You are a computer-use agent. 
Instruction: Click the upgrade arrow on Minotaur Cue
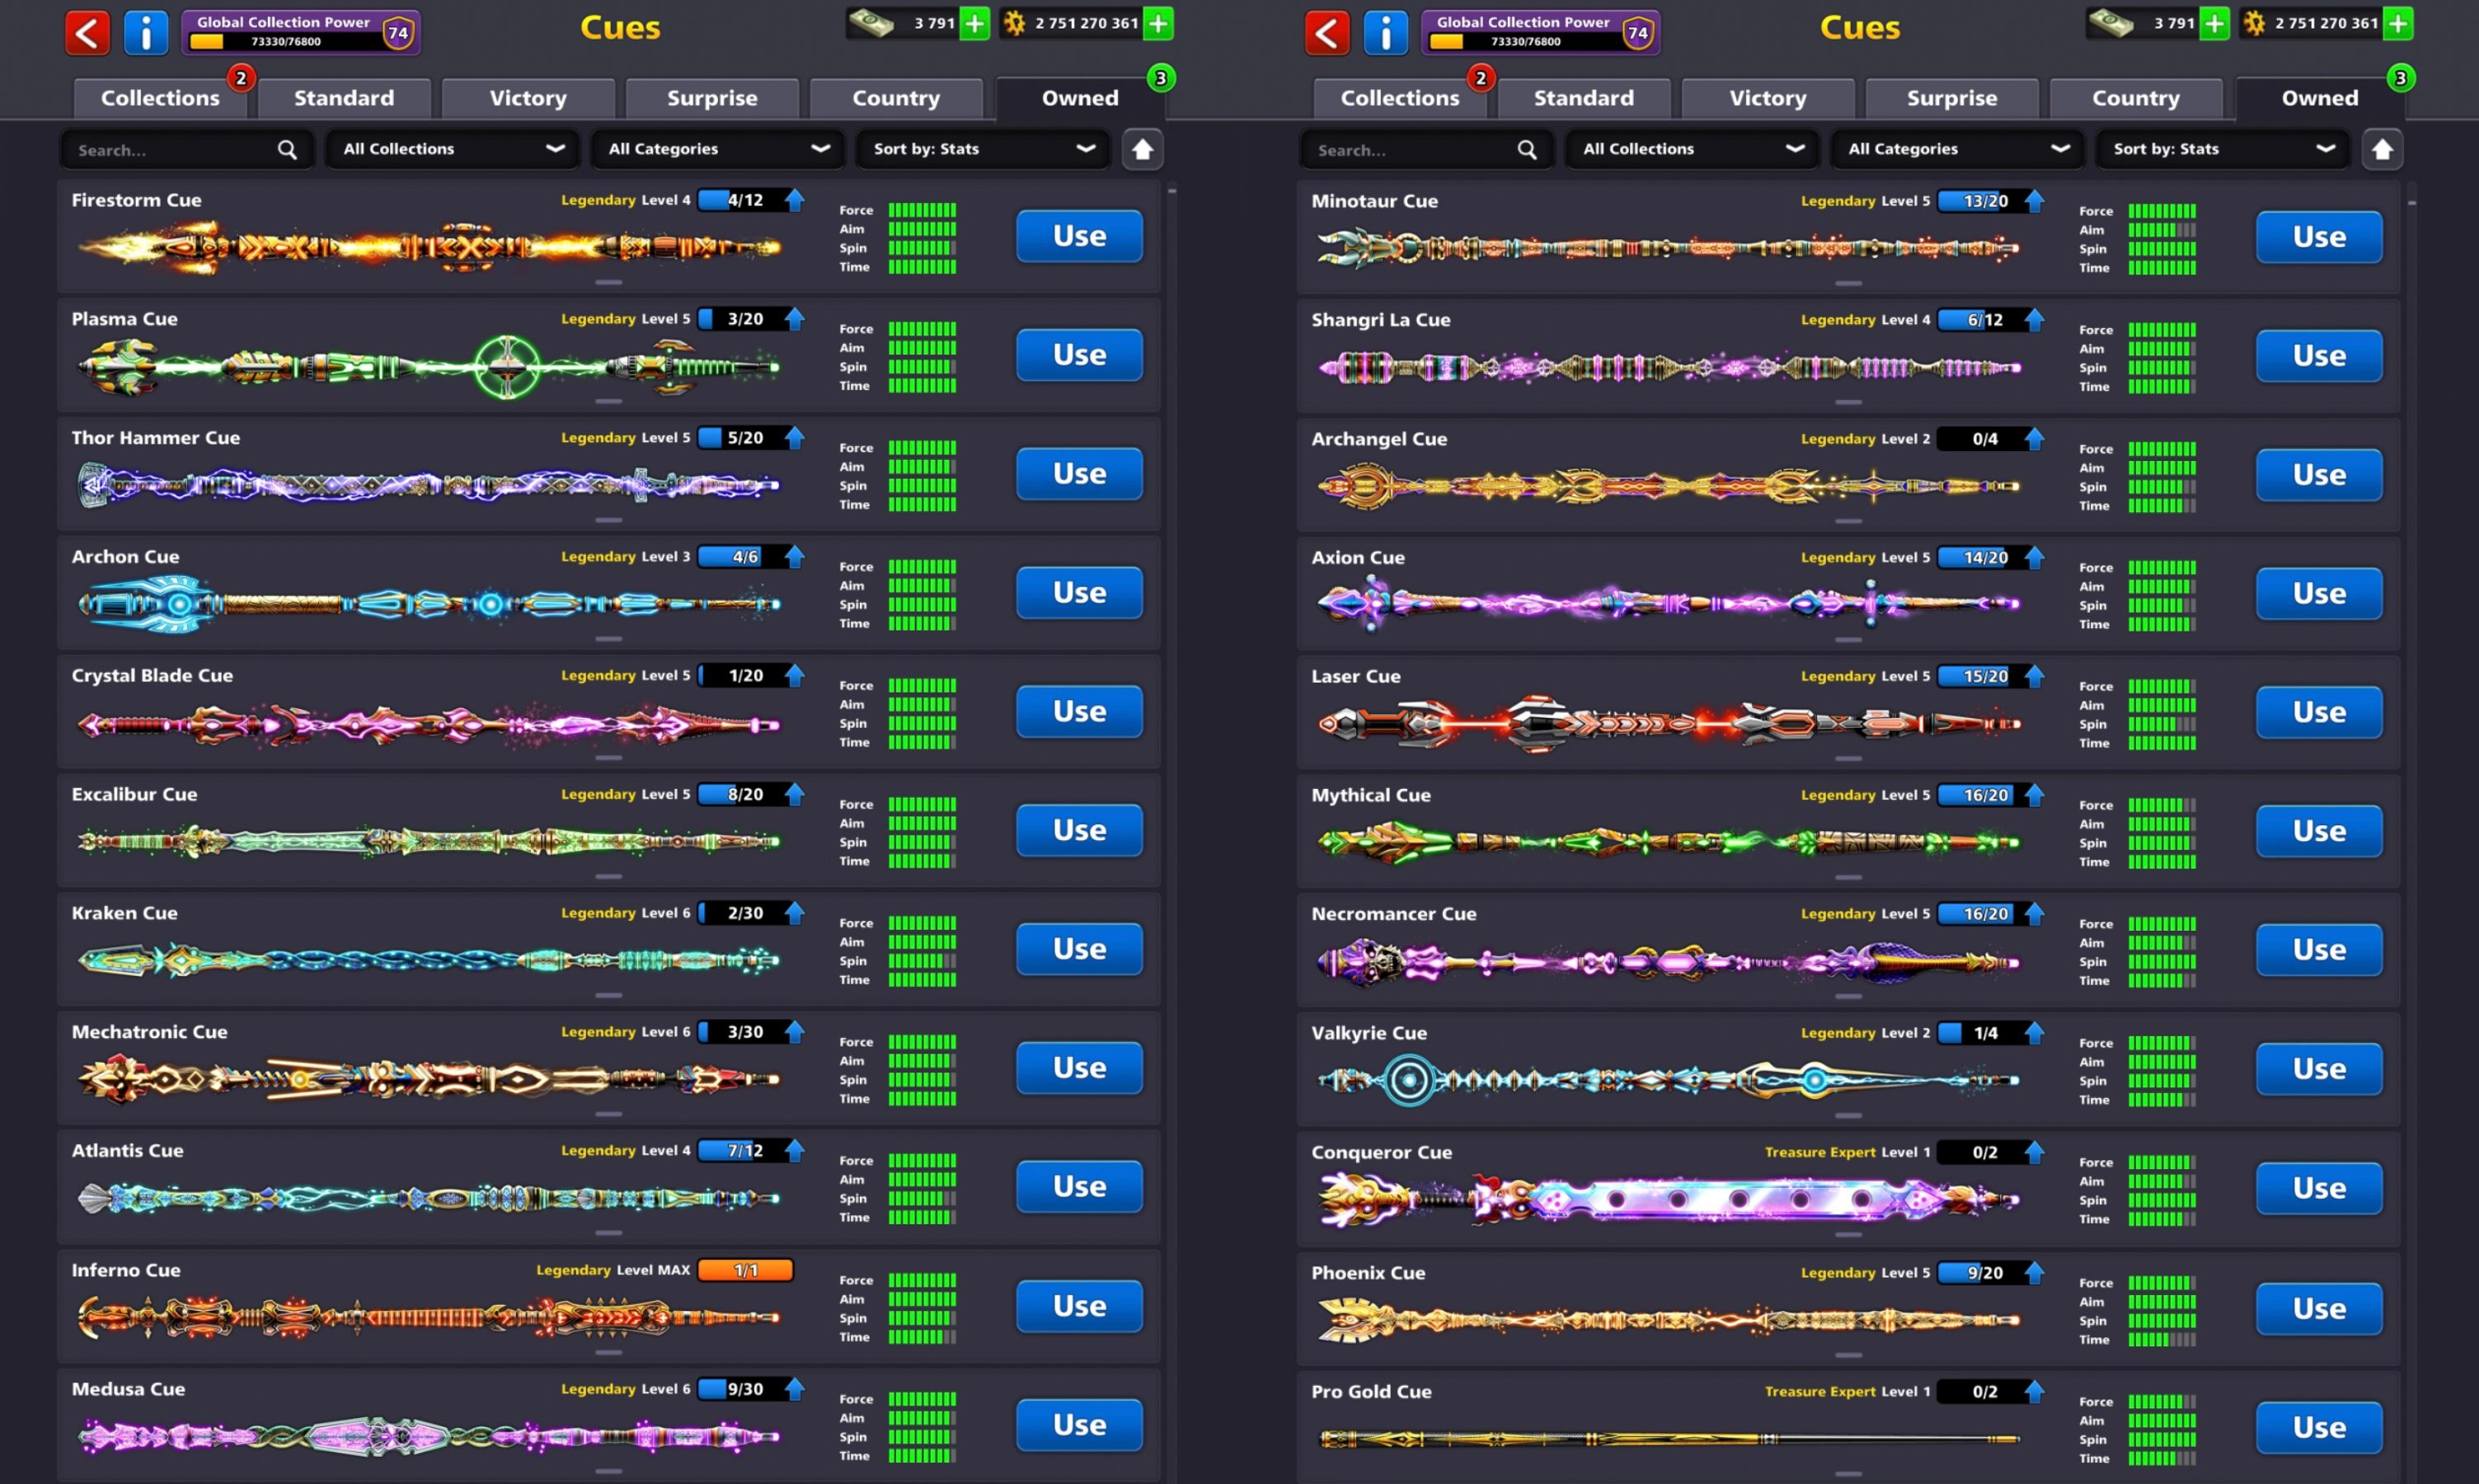[2034, 201]
